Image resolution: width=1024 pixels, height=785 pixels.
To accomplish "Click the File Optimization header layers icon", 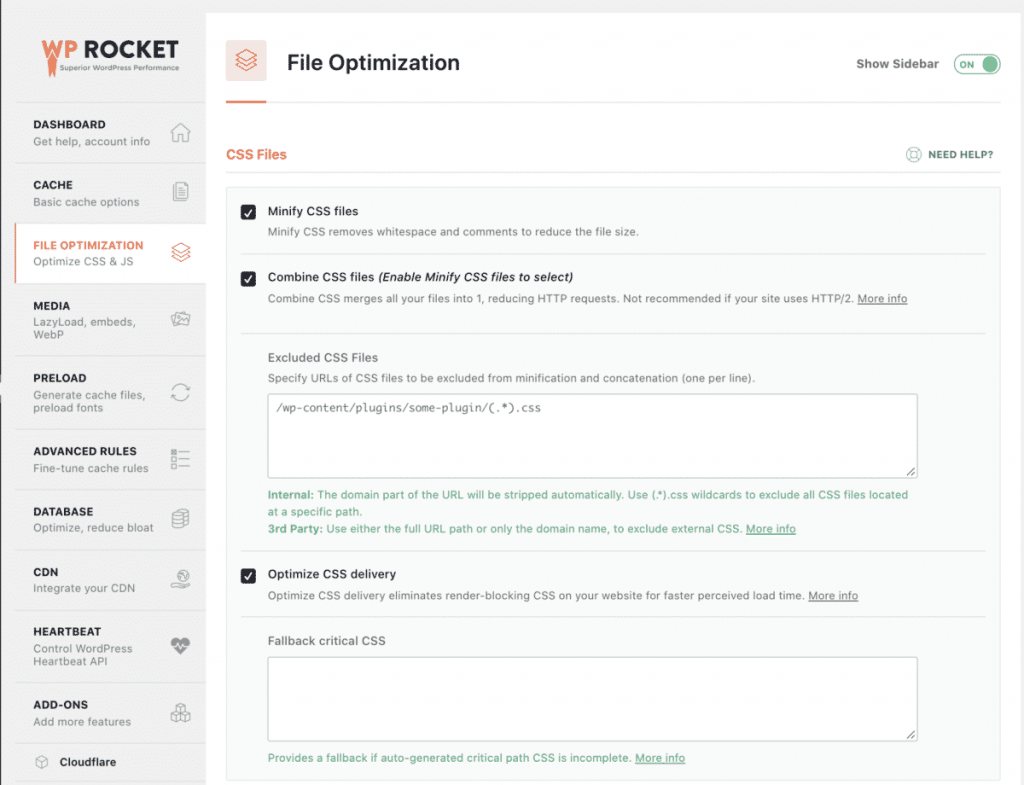I will click(x=246, y=61).
